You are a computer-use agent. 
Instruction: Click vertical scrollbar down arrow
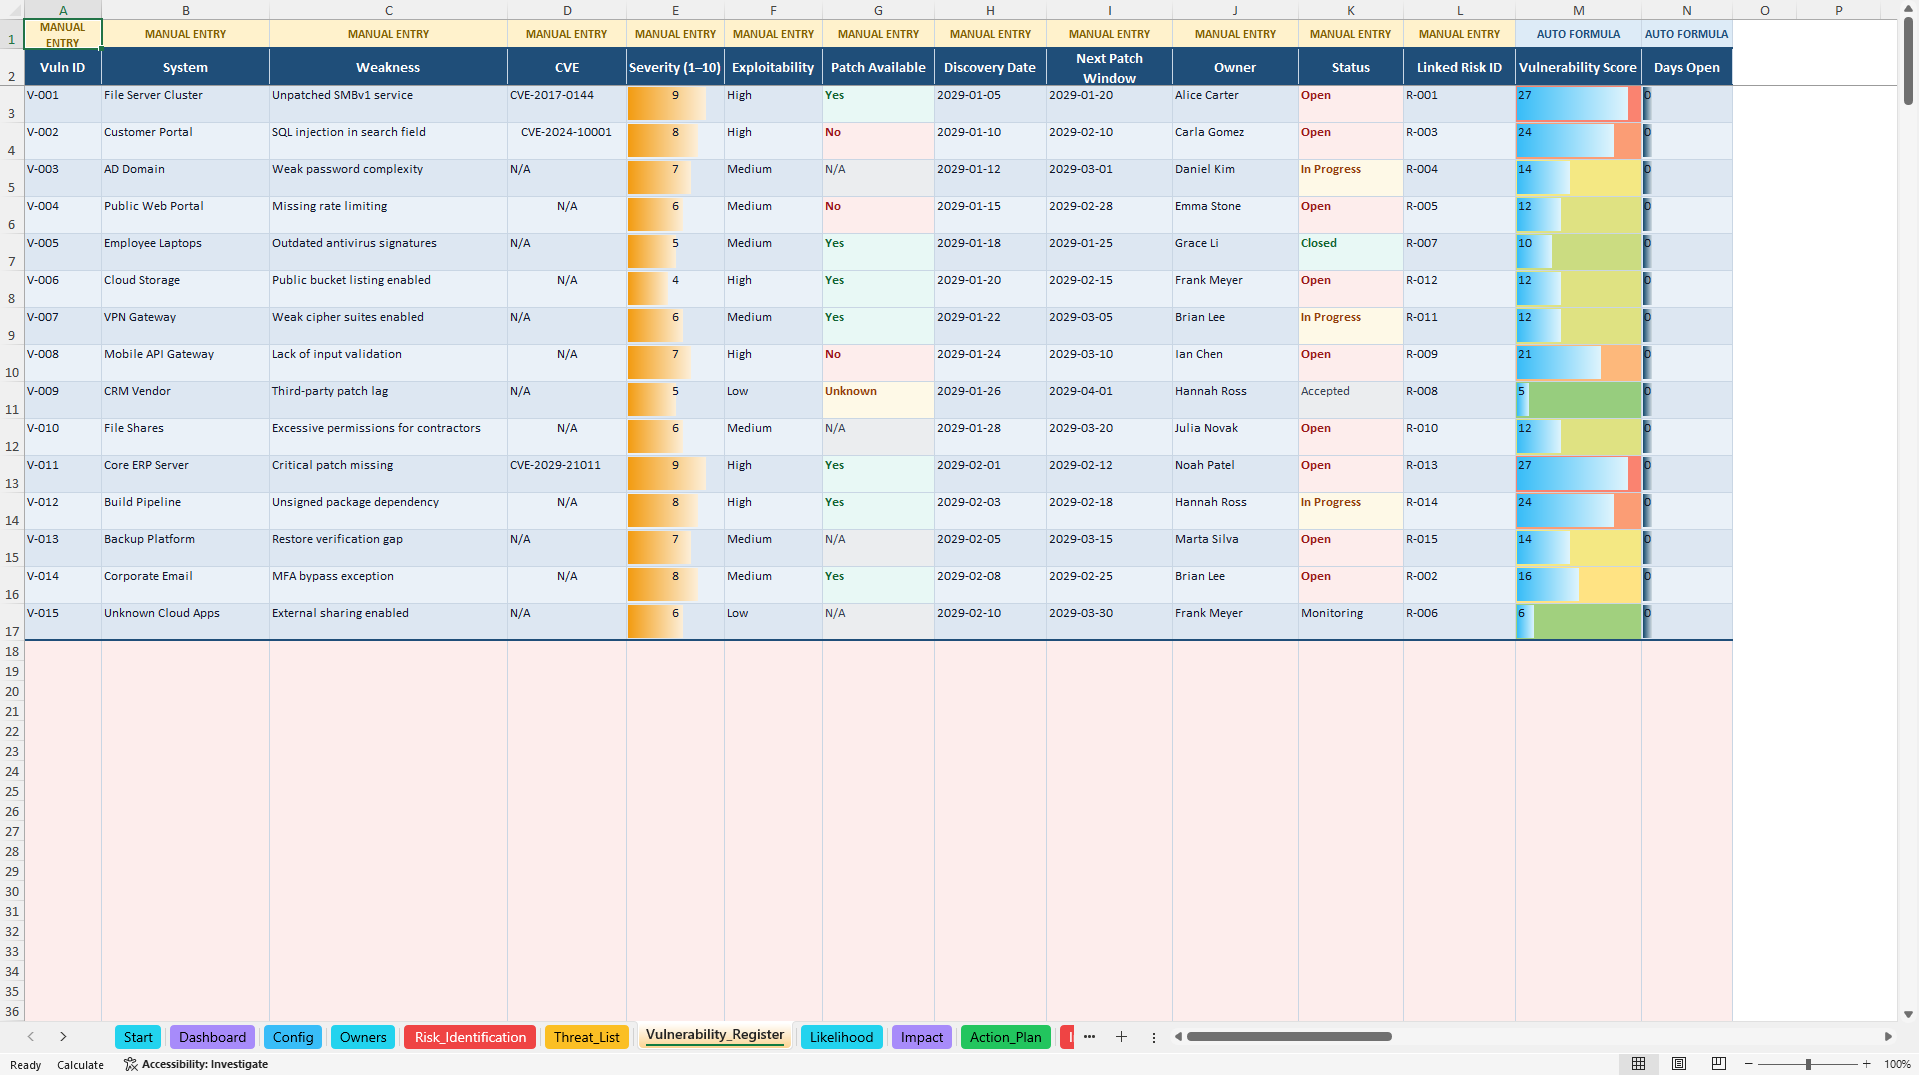point(1908,1014)
